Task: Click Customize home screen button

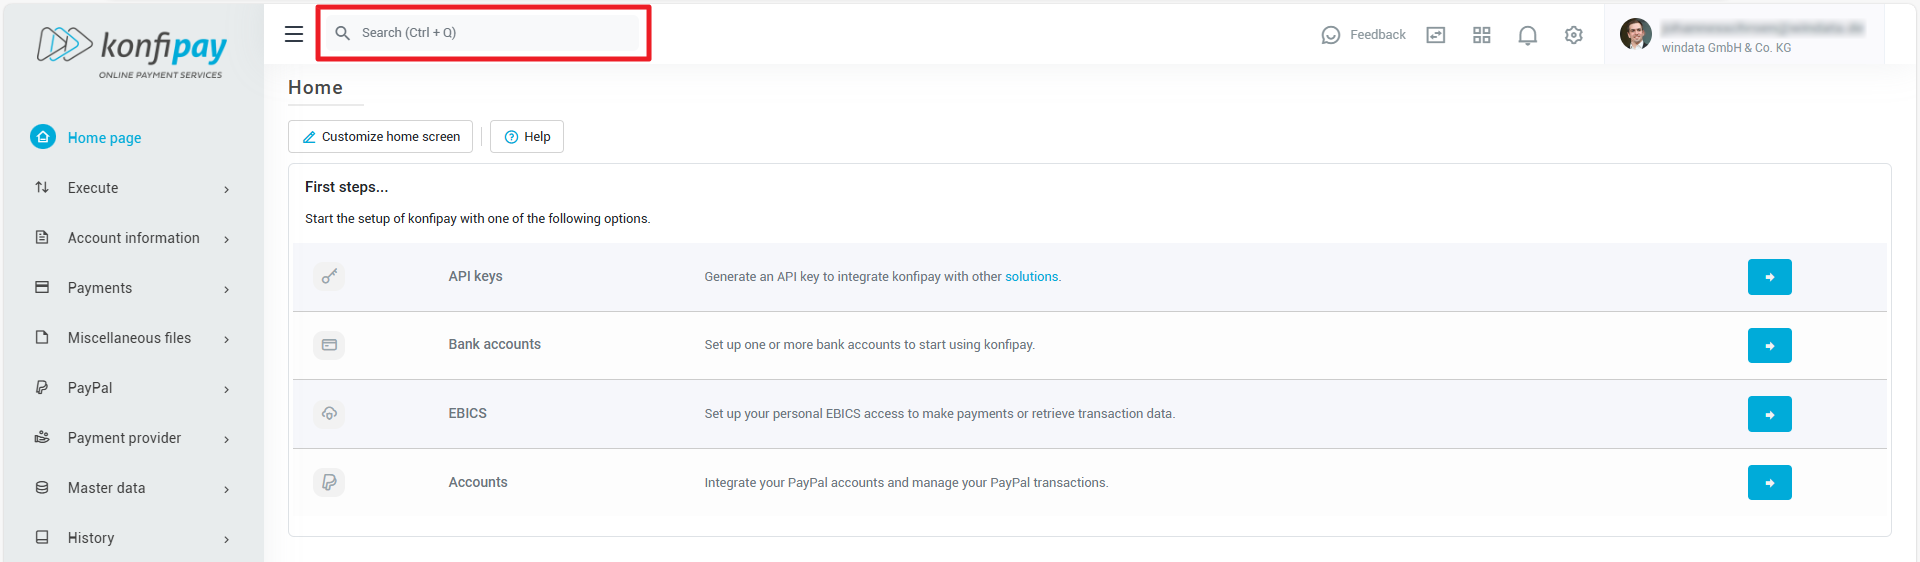Action: click(381, 137)
